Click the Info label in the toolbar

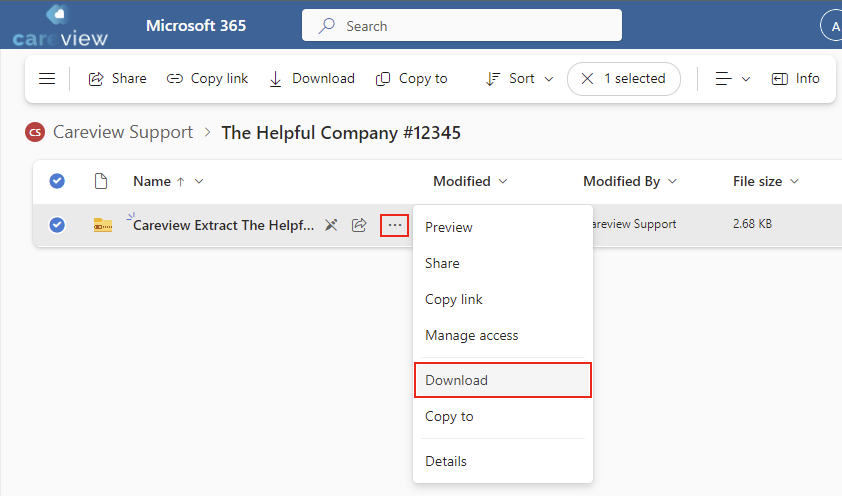(x=808, y=78)
